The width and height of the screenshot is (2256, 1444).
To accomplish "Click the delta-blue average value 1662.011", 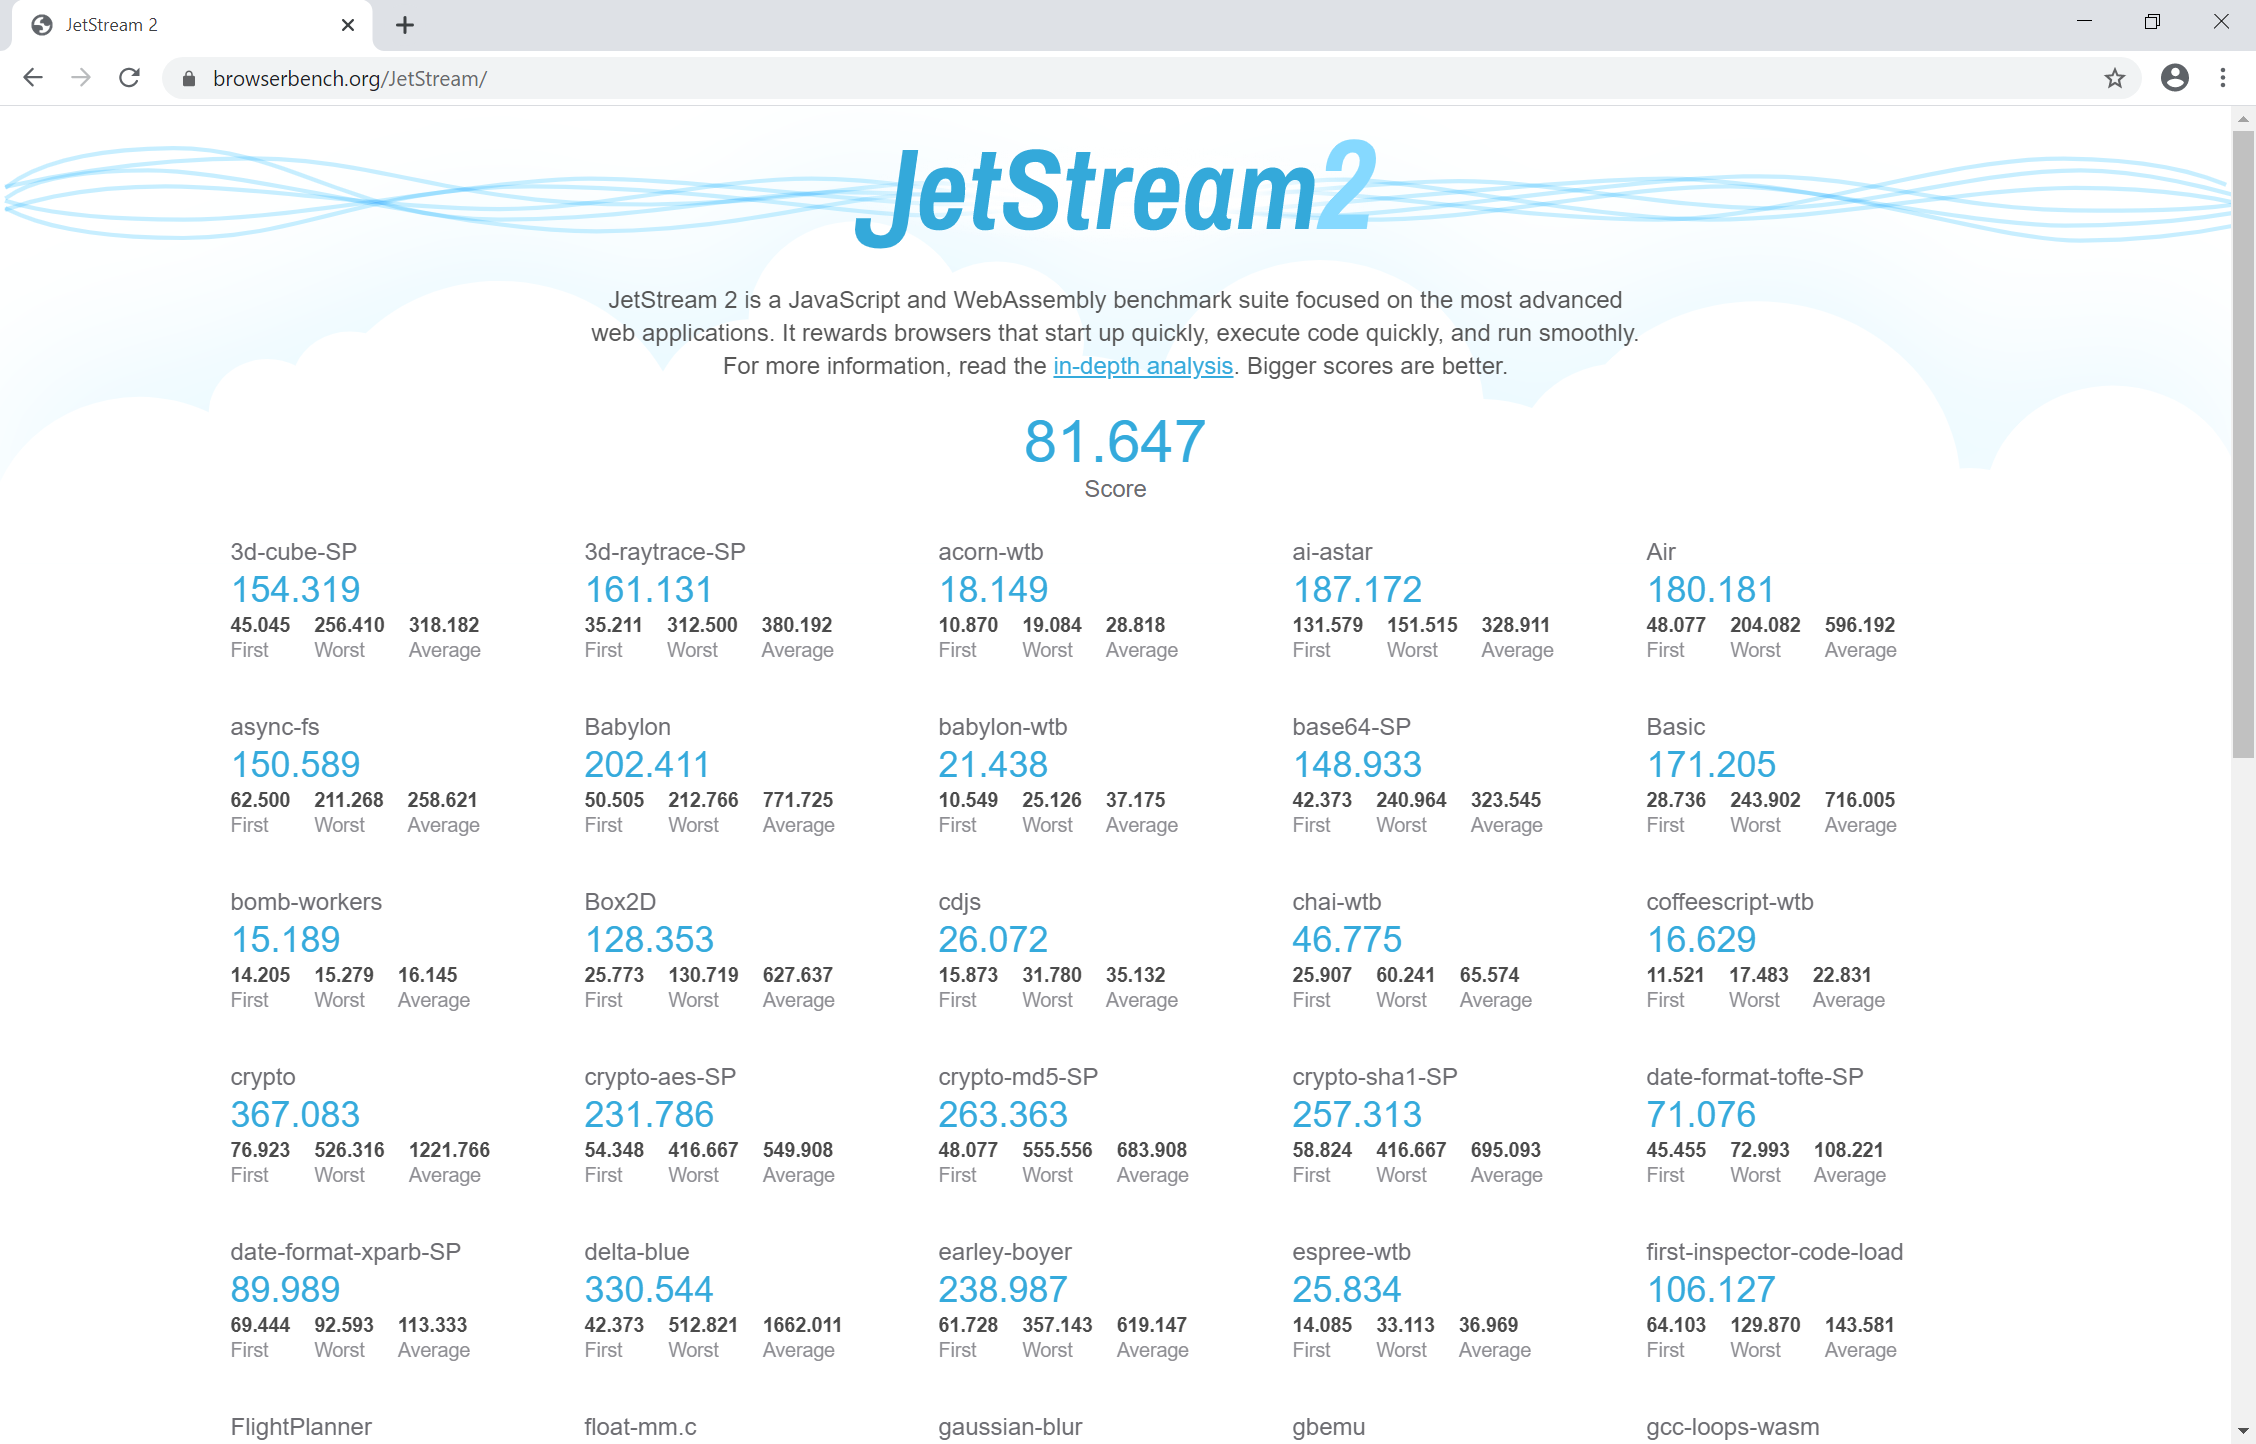I will (802, 1325).
